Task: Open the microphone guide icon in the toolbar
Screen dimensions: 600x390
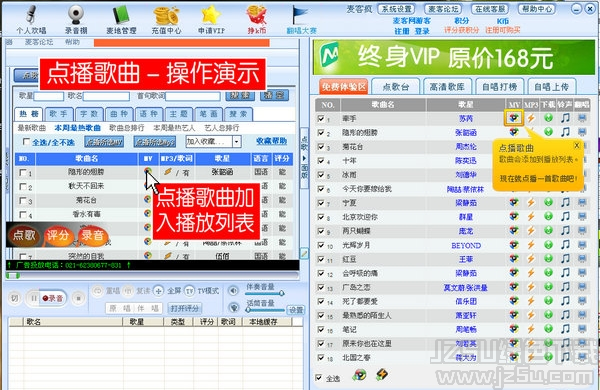Action: [32, 15]
